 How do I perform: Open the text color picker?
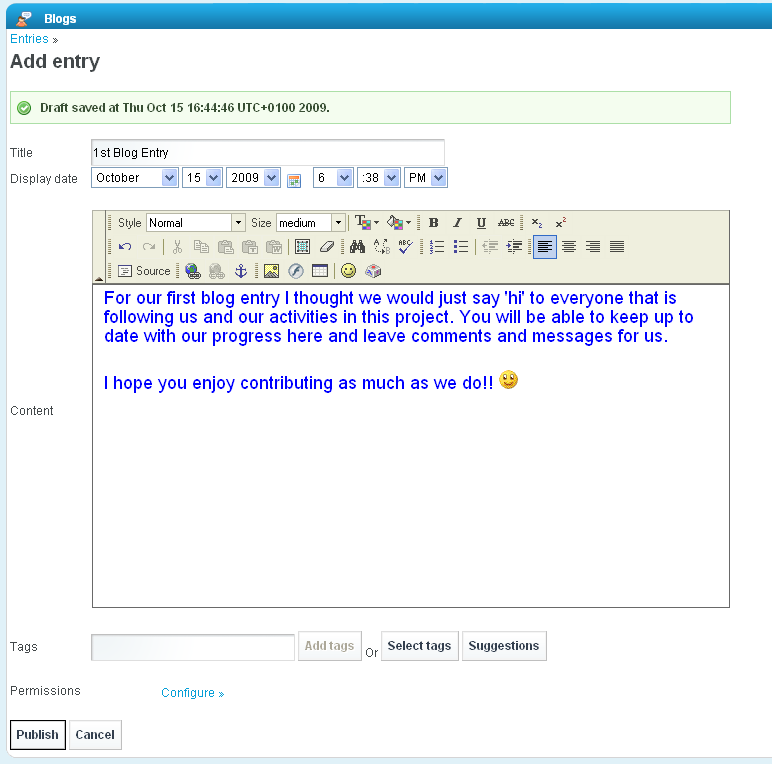(367, 223)
